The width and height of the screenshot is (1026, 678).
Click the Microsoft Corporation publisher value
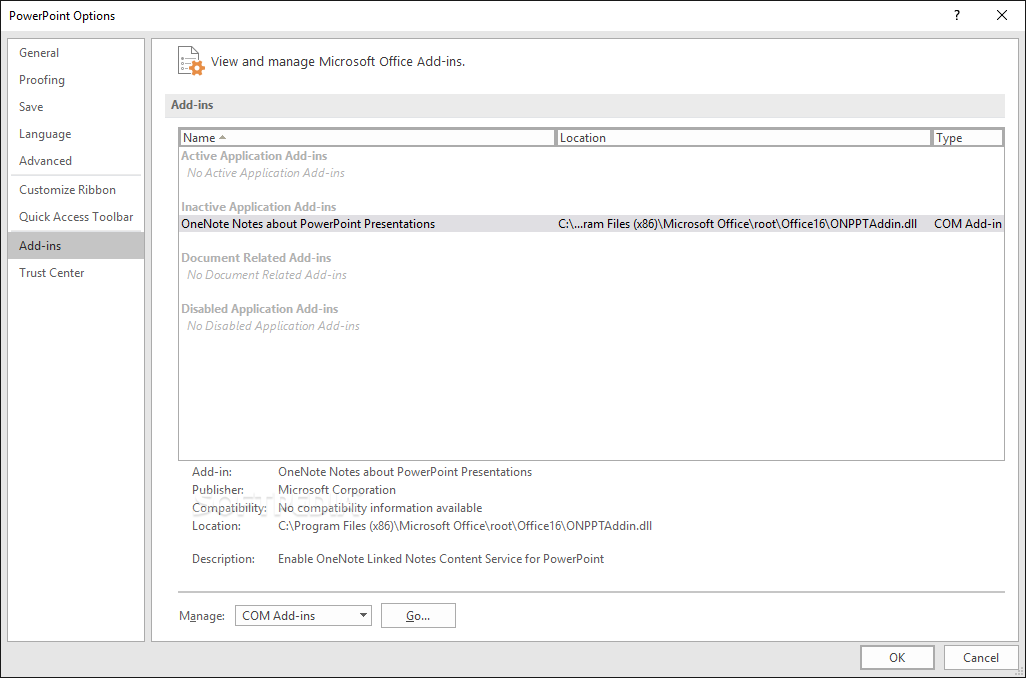click(337, 490)
